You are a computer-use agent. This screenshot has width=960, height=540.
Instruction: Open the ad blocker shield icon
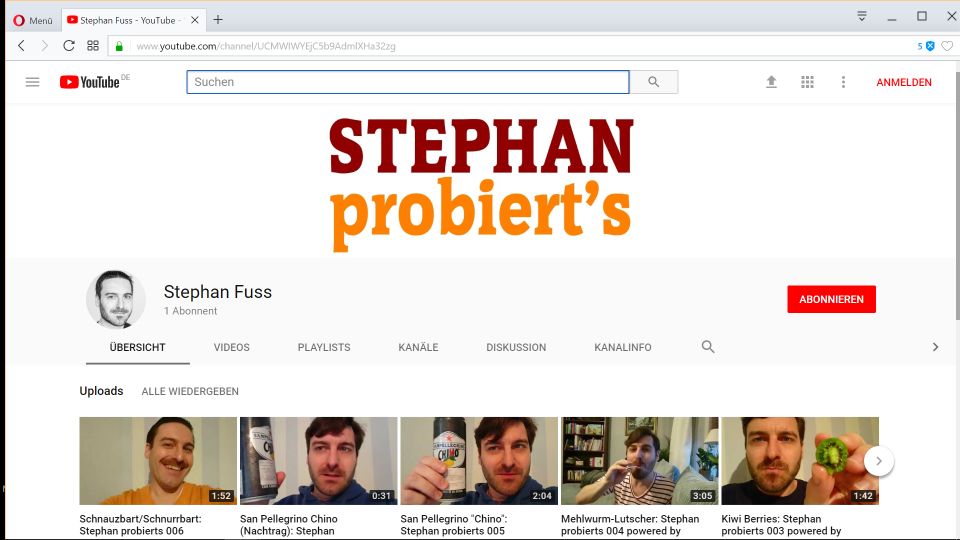tap(930, 46)
